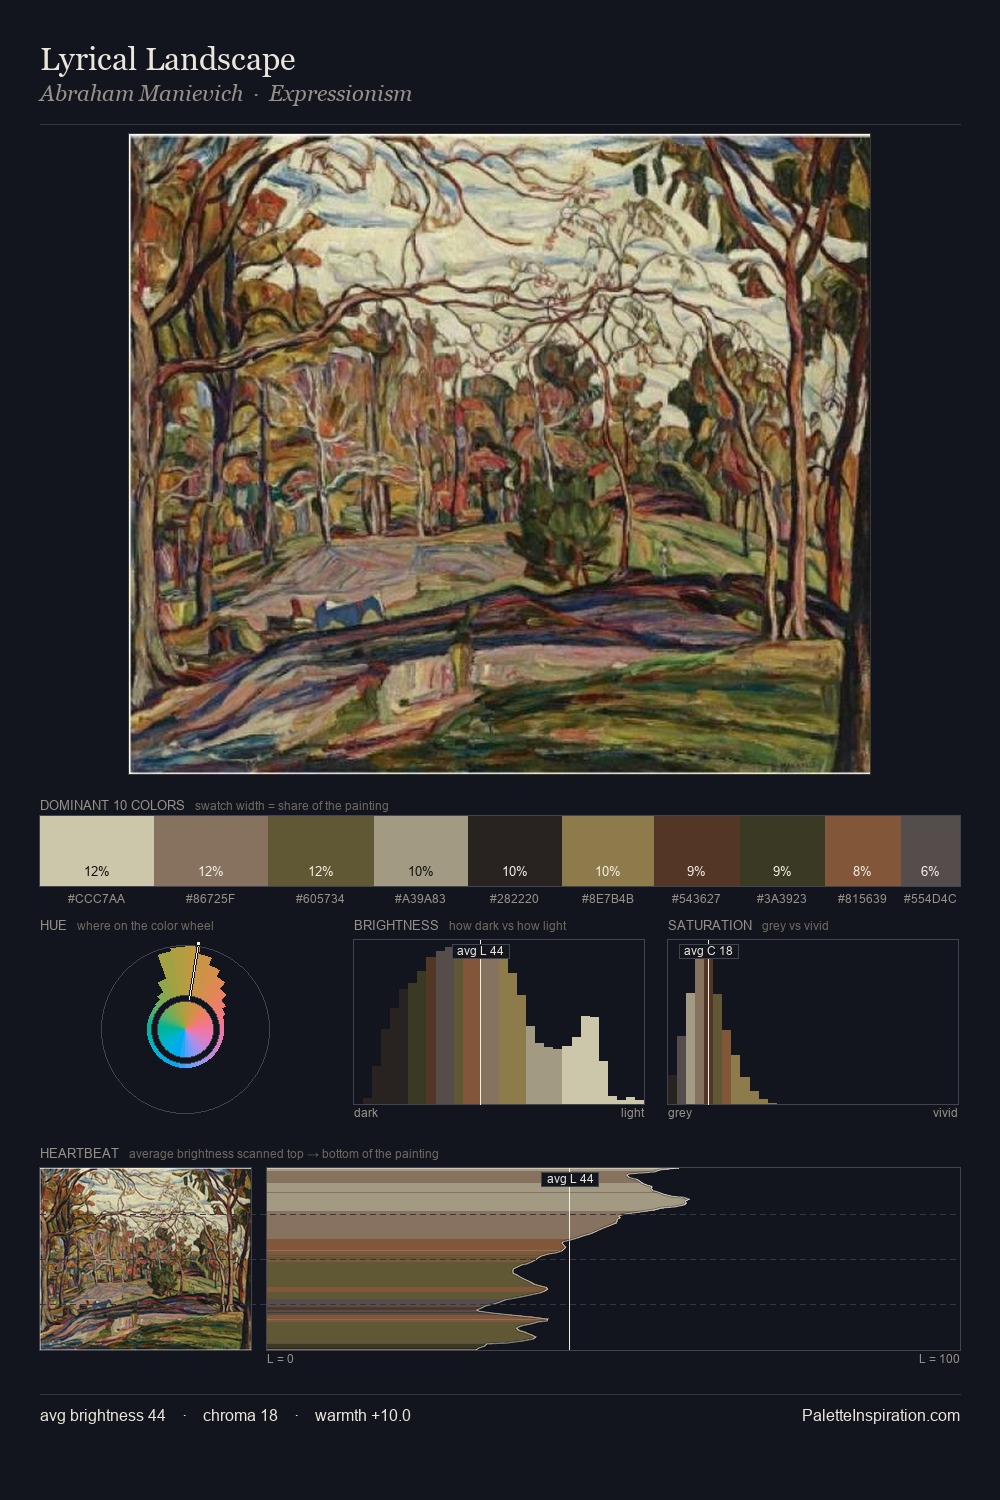The image size is (1000, 1500).
Task: Click the hex label #605734
Action: [321, 899]
